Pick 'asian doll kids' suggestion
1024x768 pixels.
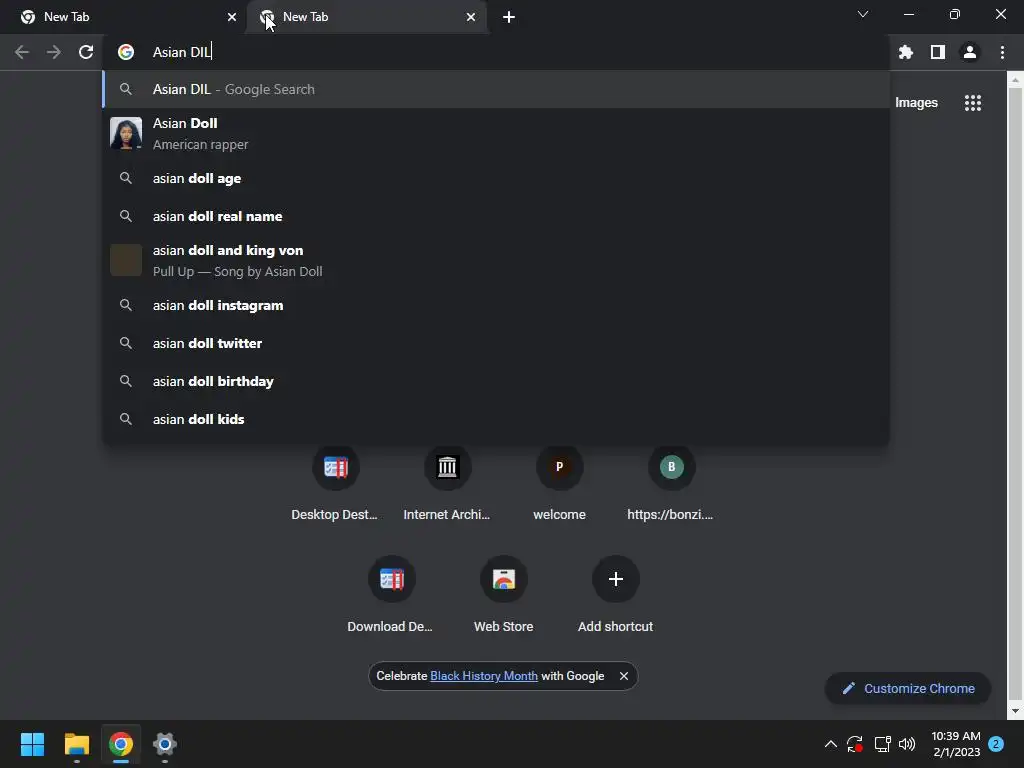coord(496,419)
